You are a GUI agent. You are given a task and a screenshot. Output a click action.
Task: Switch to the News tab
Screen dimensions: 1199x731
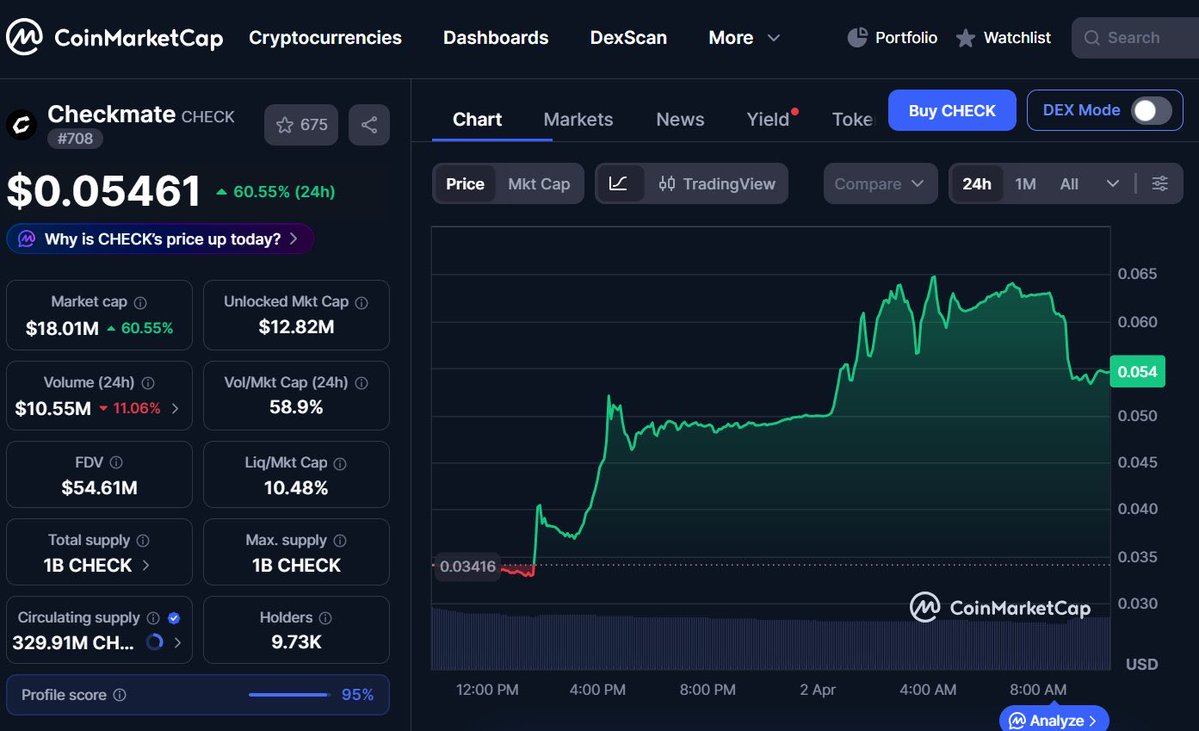click(680, 119)
